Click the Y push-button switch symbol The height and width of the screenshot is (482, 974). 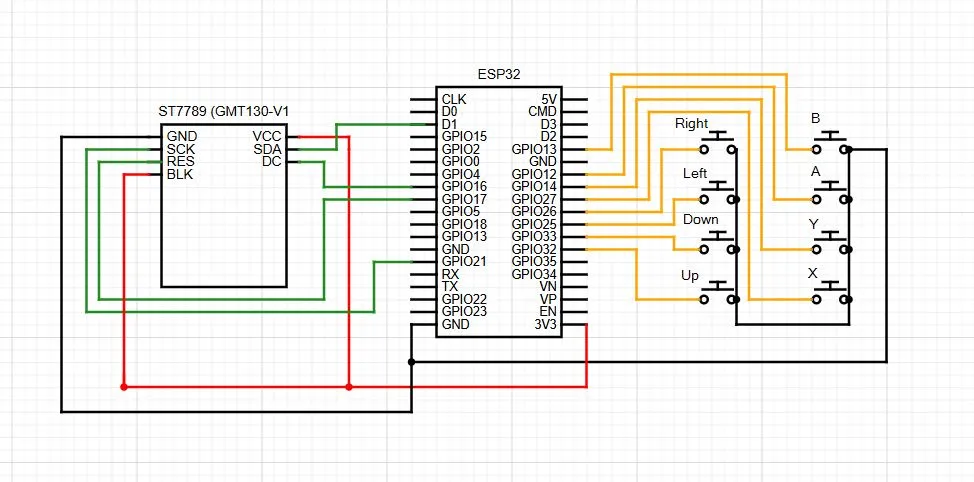click(x=831, y=242)
